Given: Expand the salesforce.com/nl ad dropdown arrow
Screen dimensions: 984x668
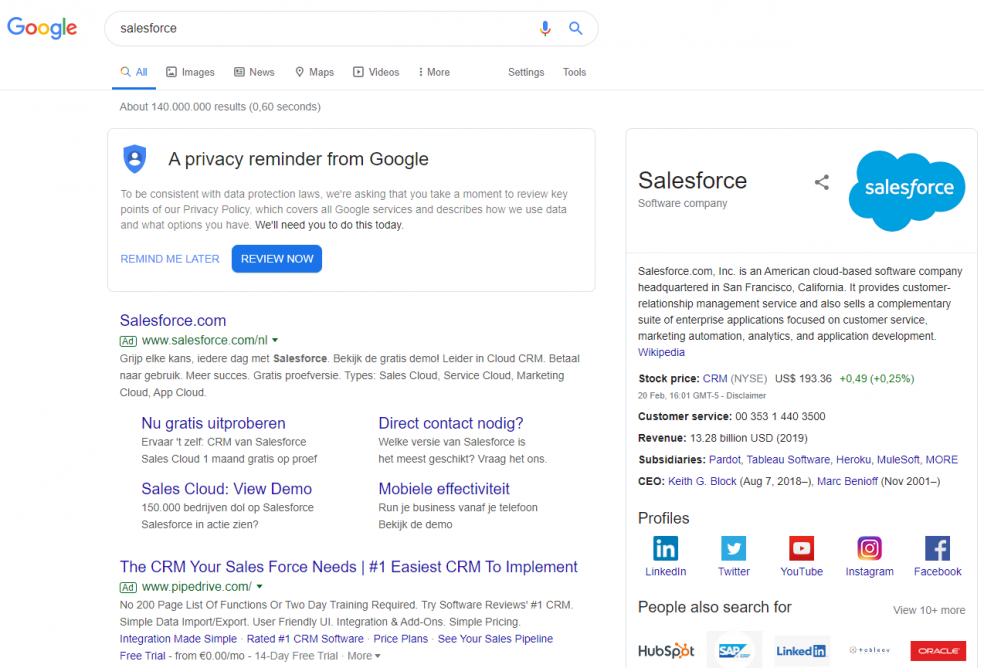Looking at the screenshot, I should click(275, 340).
